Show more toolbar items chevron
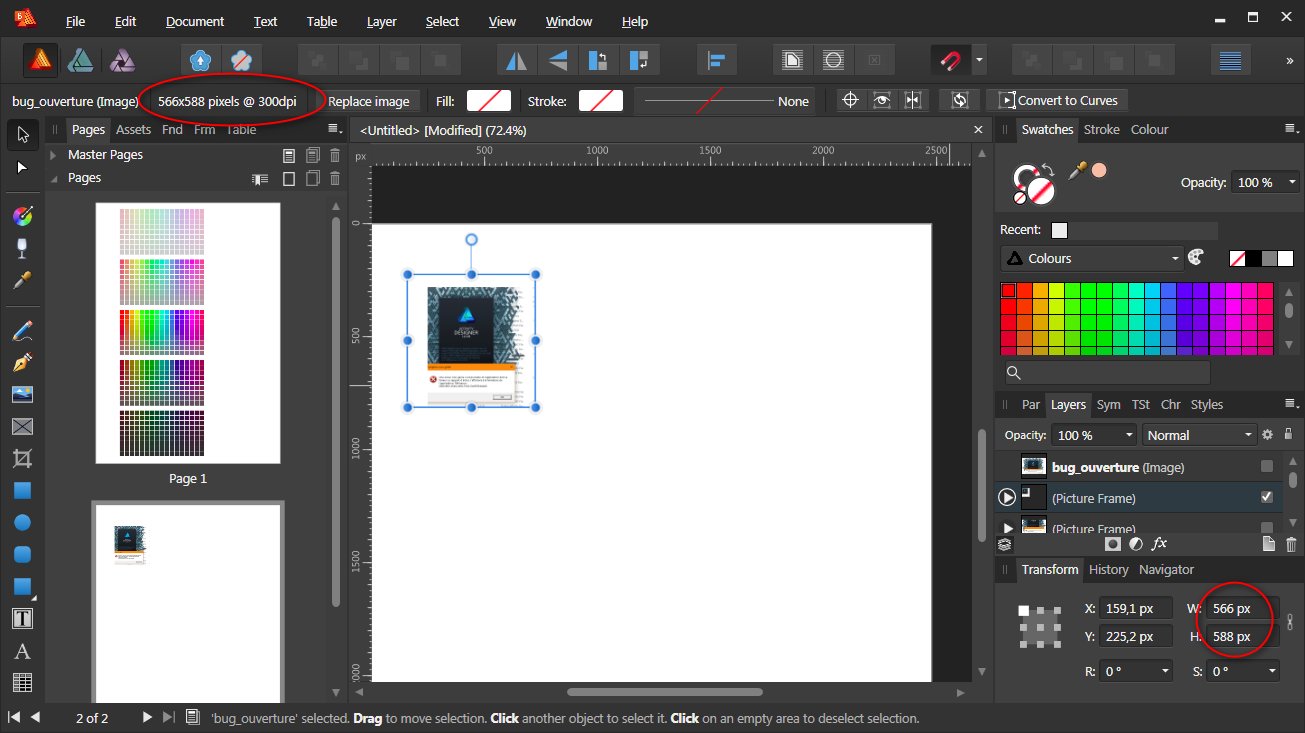The width and height of the screenshot is (1305, 733). [1290, 60]
